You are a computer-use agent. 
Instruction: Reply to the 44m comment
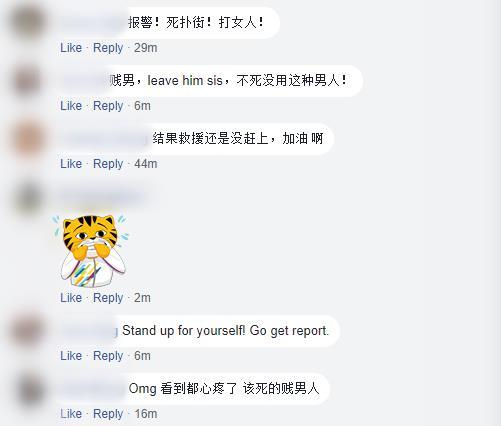(108, 164)
